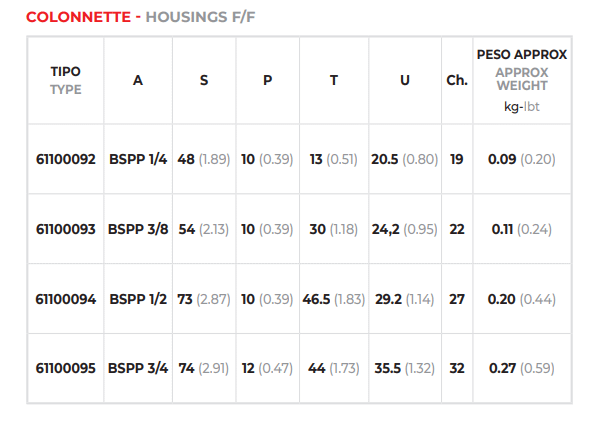Click the T value 46.5 (1.83)
Viewport: 604px width, 423px height.
coord(334,299)
